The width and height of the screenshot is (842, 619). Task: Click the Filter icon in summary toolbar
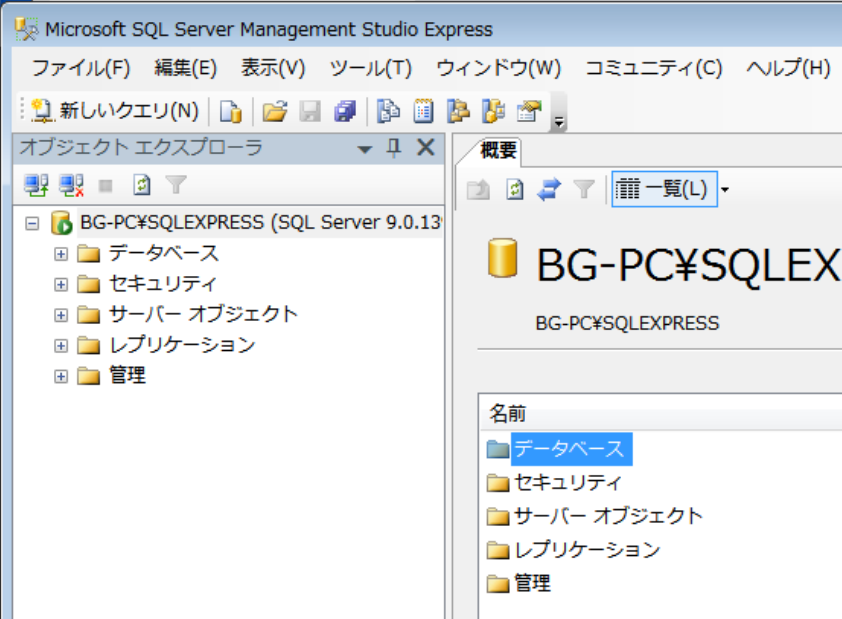point(584,189)
